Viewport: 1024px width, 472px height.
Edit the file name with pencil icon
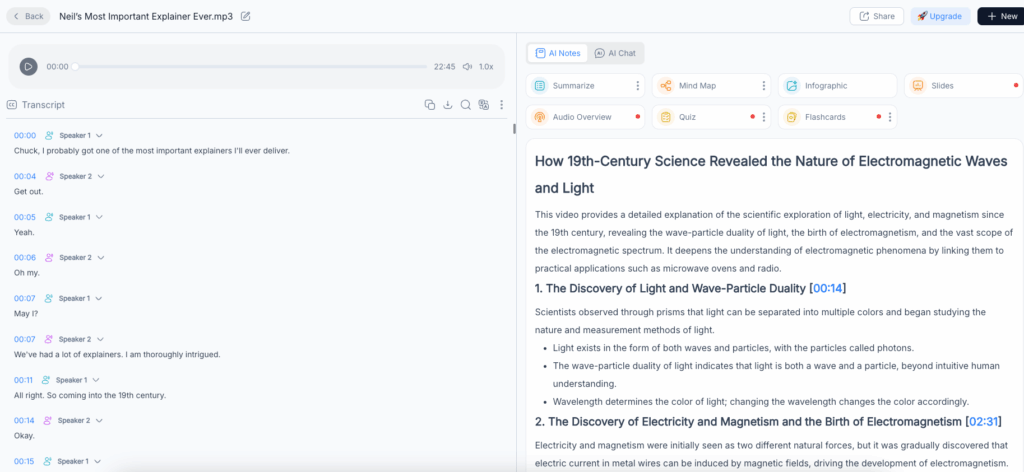tap(246, 16)
